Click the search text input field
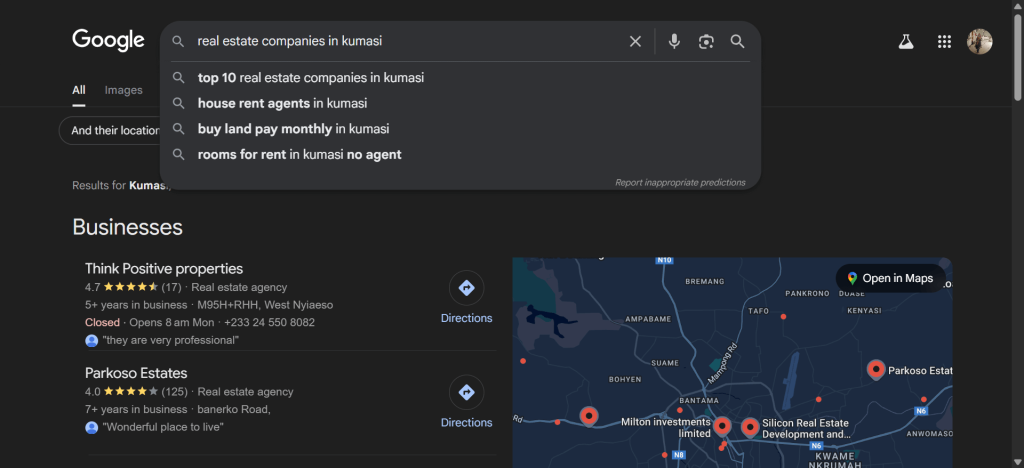The image size is (1024, 468). [x=408, y=41]
